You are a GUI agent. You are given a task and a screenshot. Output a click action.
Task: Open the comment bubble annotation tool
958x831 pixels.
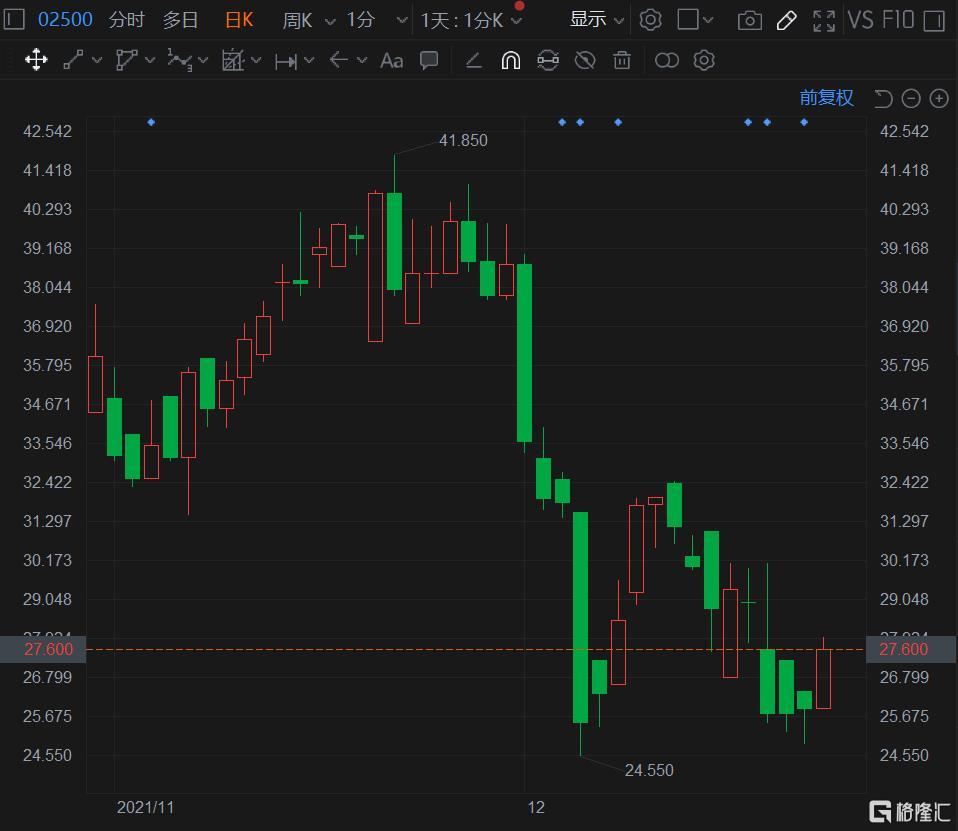pos(429,61)
